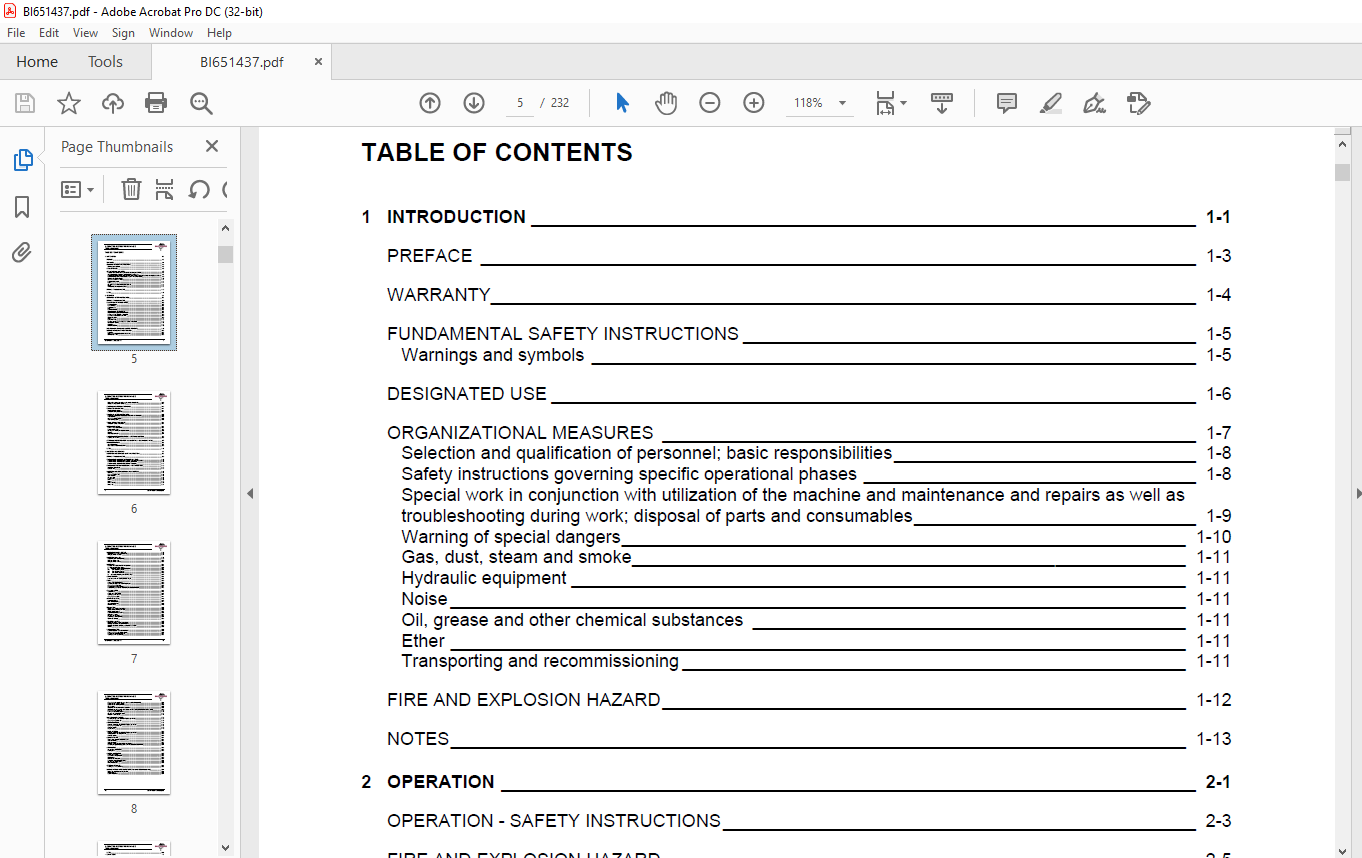Open the View menu

(x=85, y=33)
